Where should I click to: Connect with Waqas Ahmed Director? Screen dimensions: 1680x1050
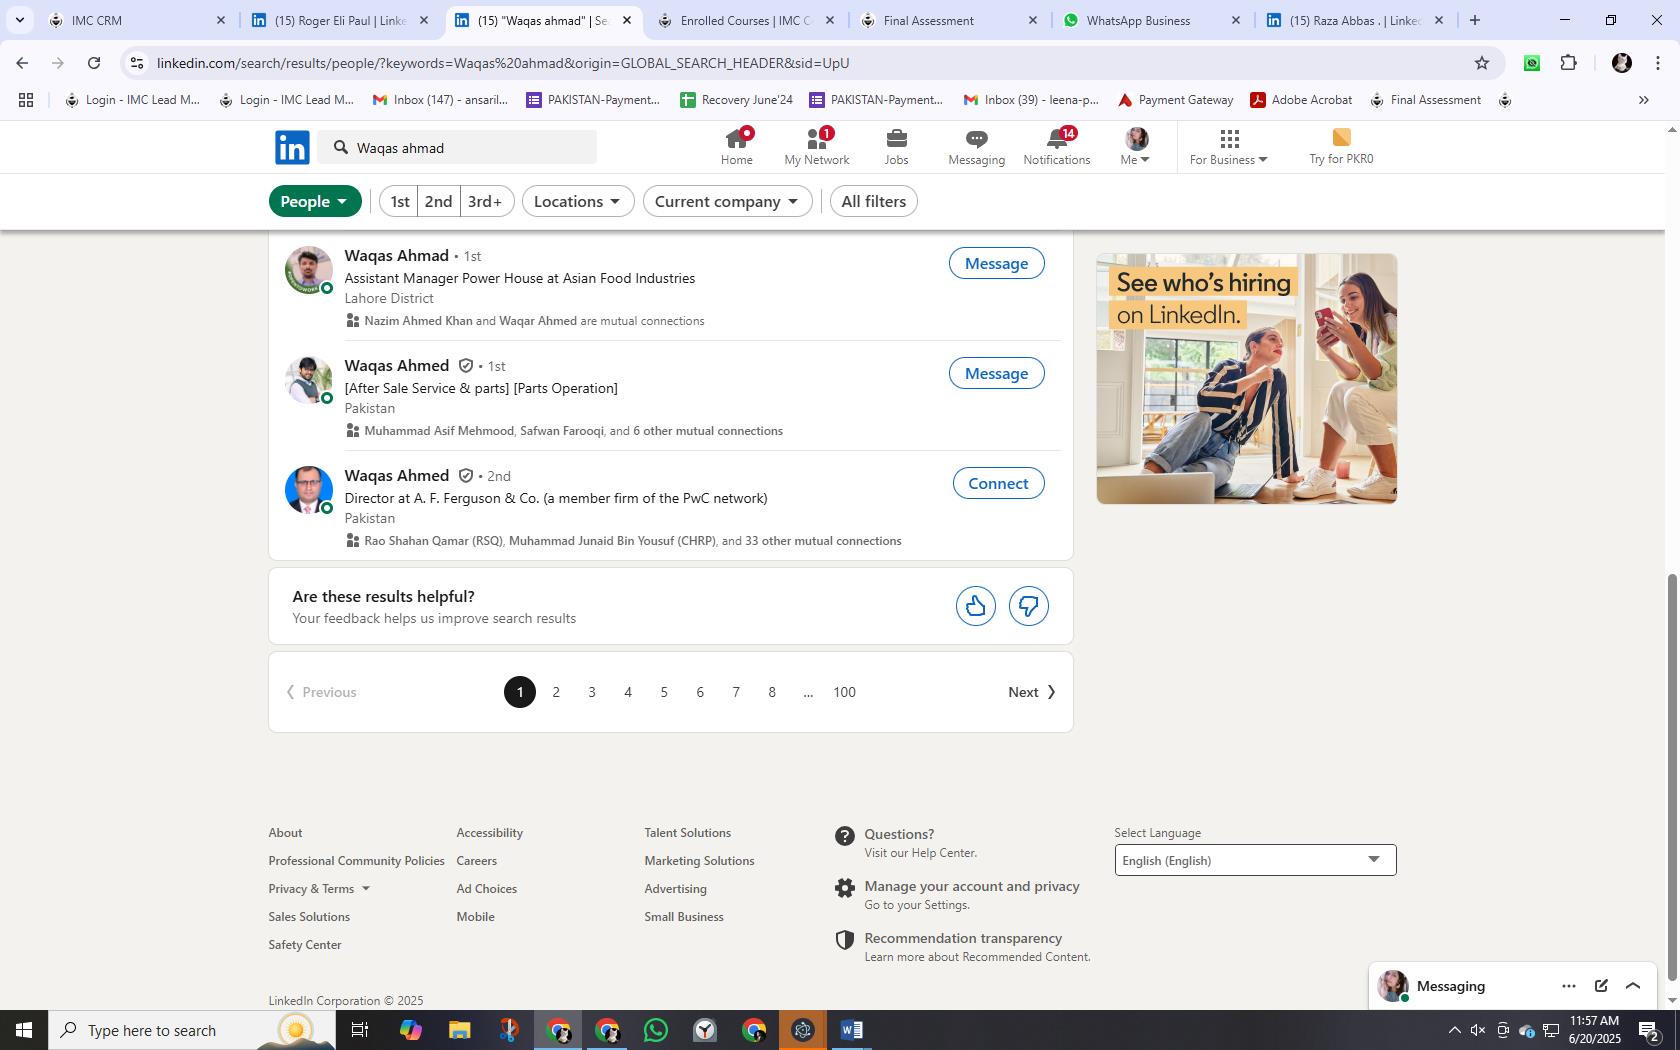(998, 483)
